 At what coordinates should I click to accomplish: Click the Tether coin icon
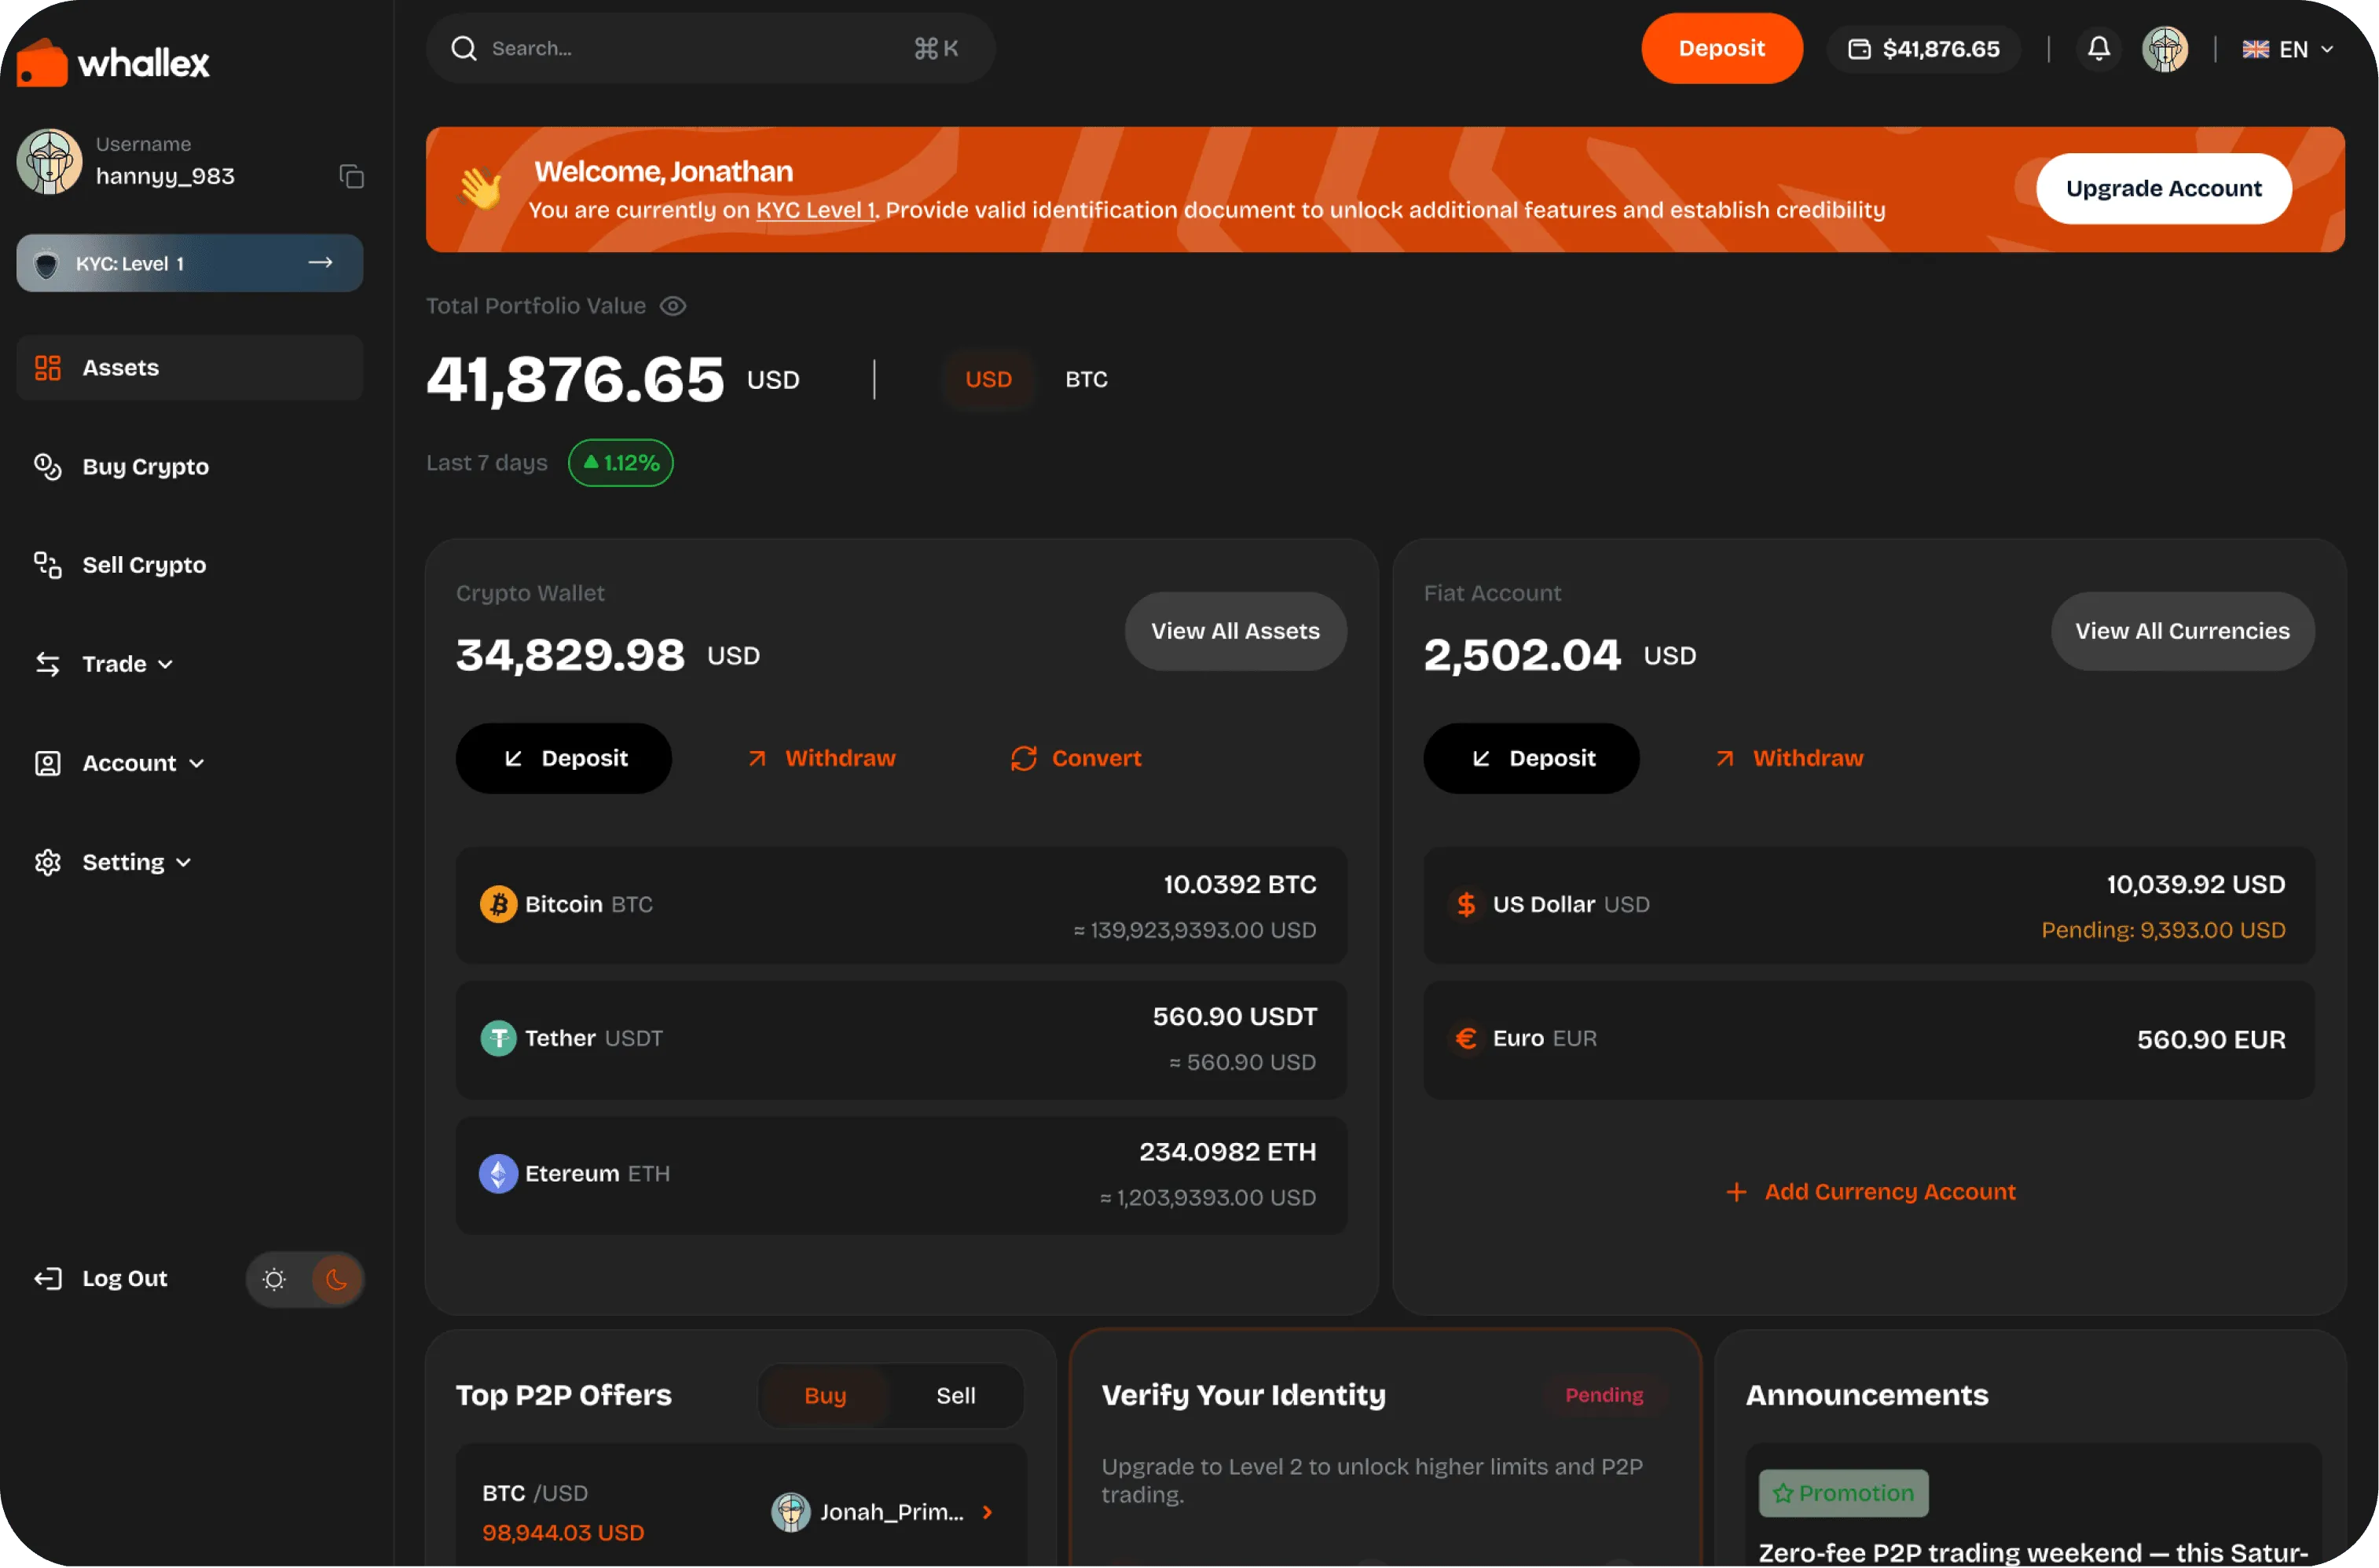498,1038
